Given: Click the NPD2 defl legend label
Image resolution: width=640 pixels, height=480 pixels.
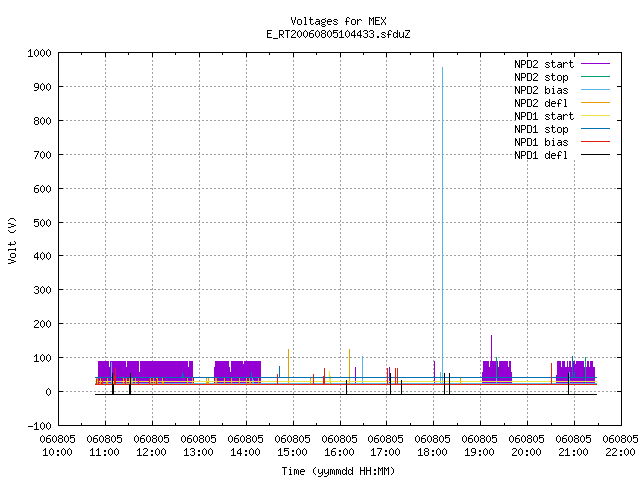Looking at the screenshot, I should [x=541, y=103].
